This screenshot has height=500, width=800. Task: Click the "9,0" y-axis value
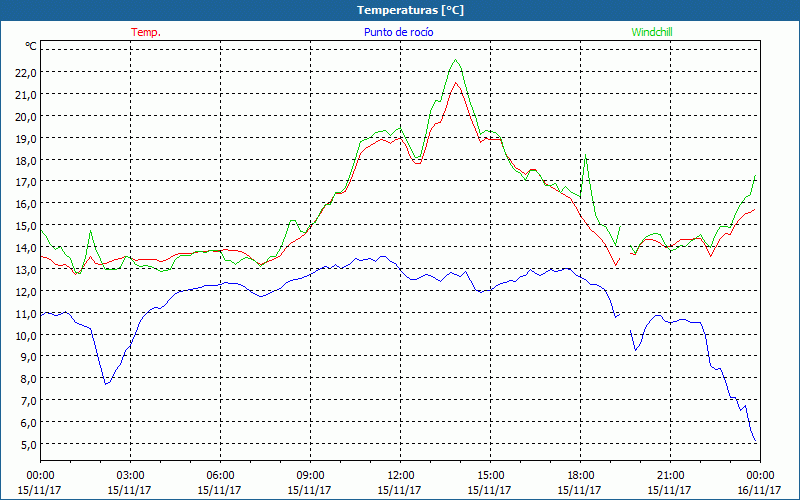[28, 357]
